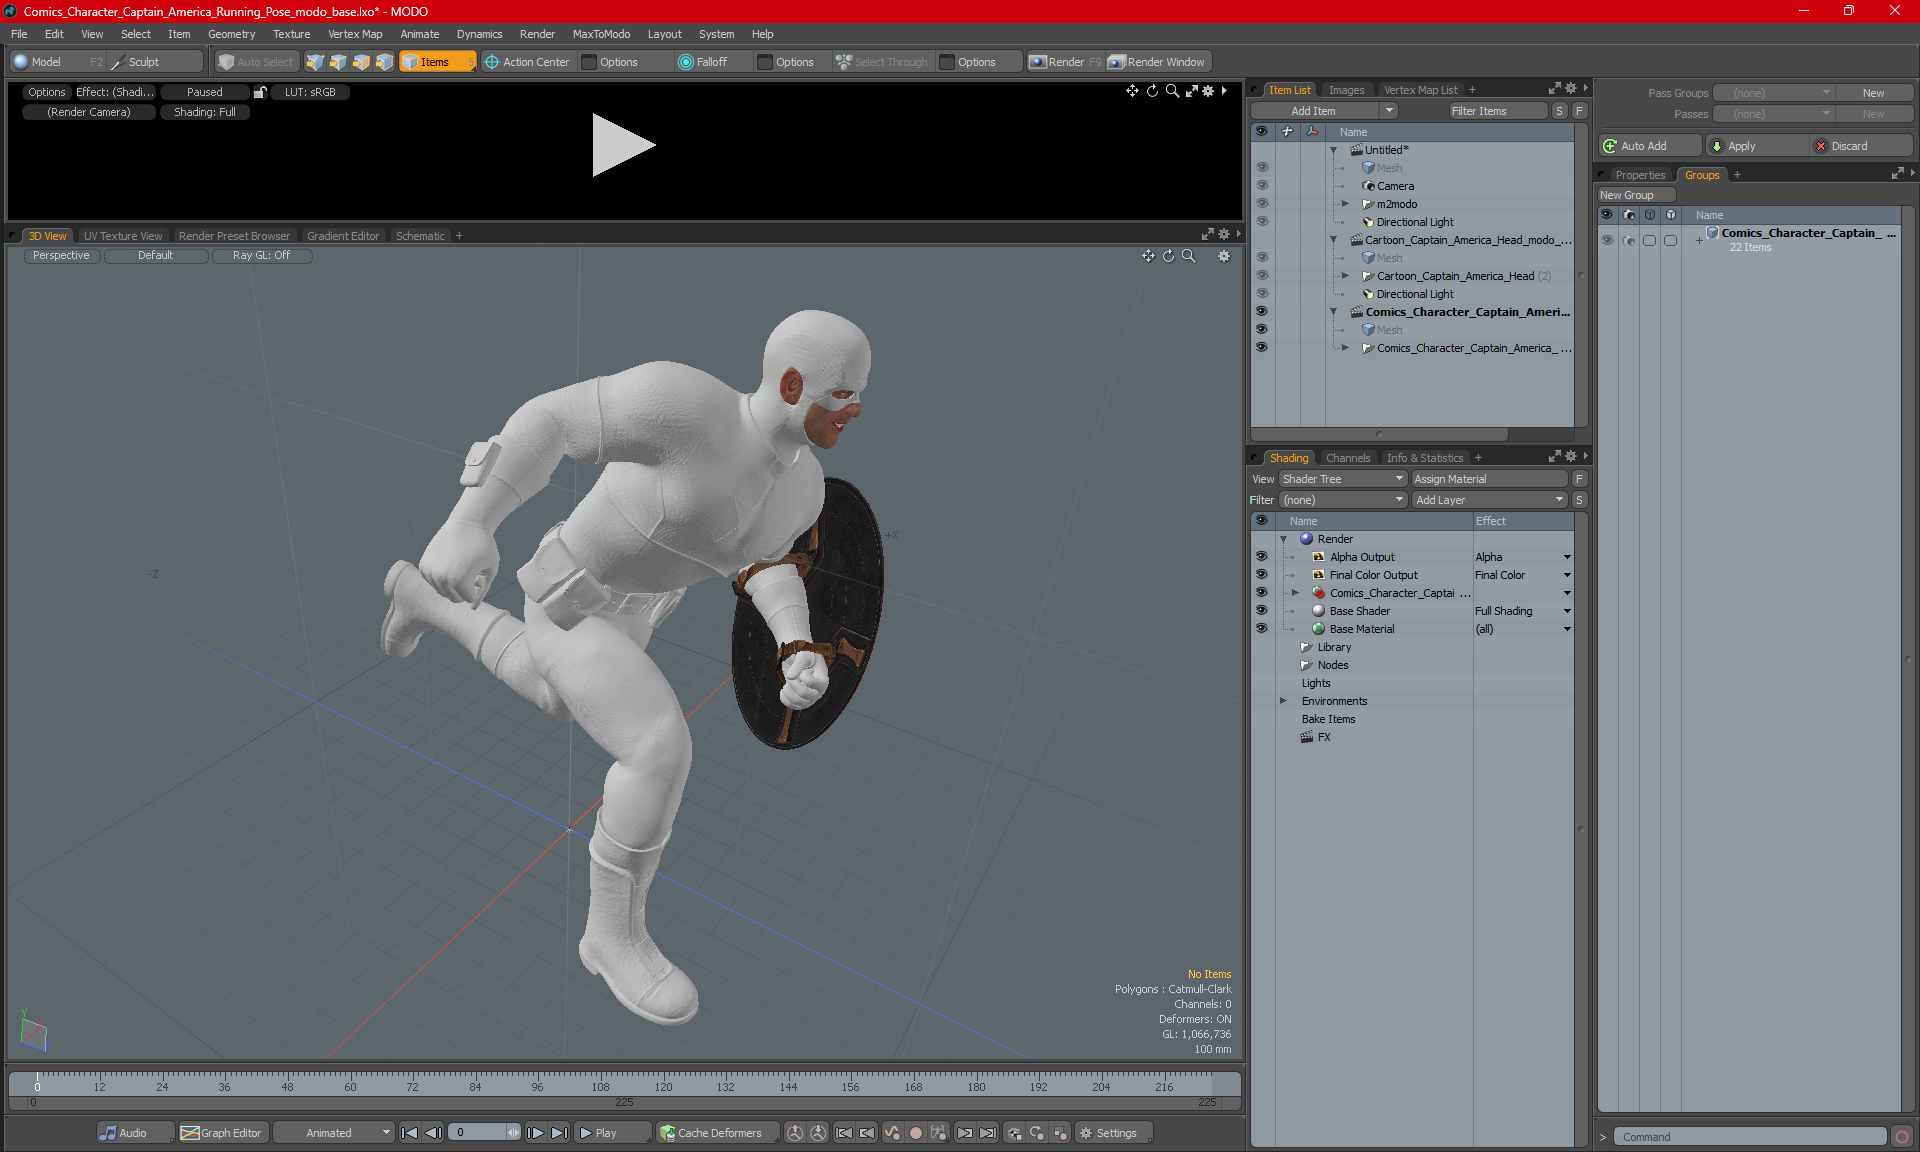The image size is (1920, 1152).
Task: Click Discard button
Action: point(1861,146)
